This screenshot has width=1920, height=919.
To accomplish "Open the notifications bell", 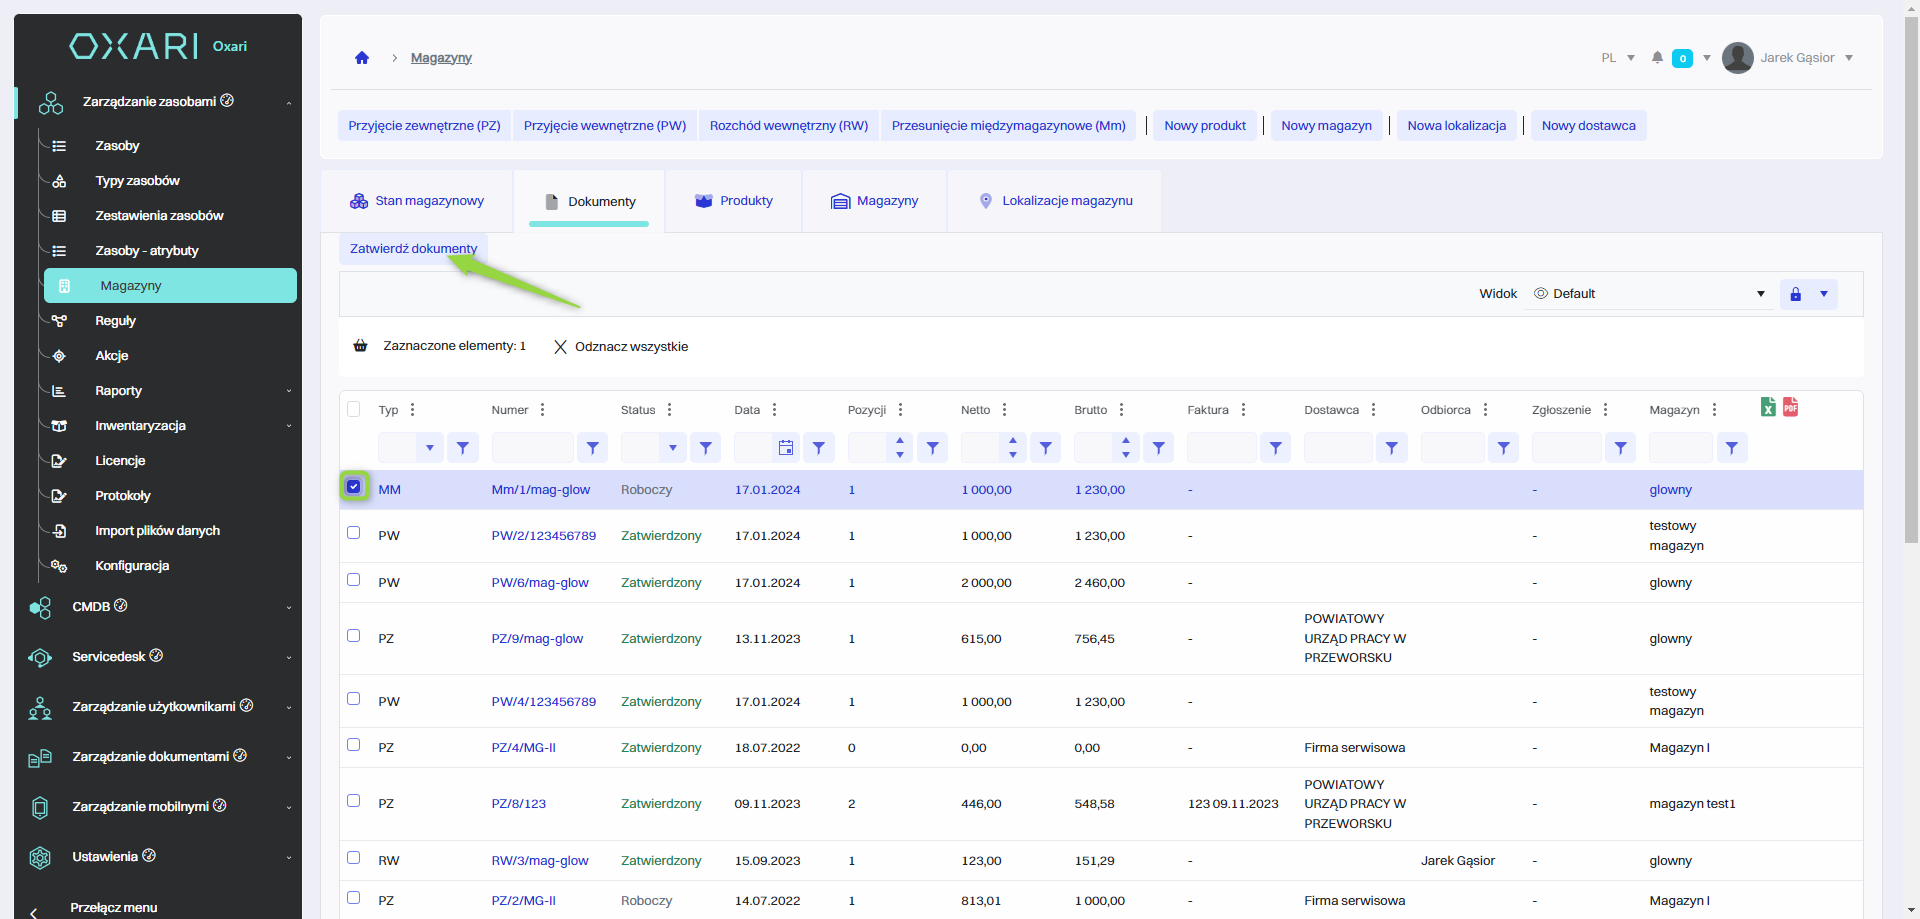I will click(1657, 58).
